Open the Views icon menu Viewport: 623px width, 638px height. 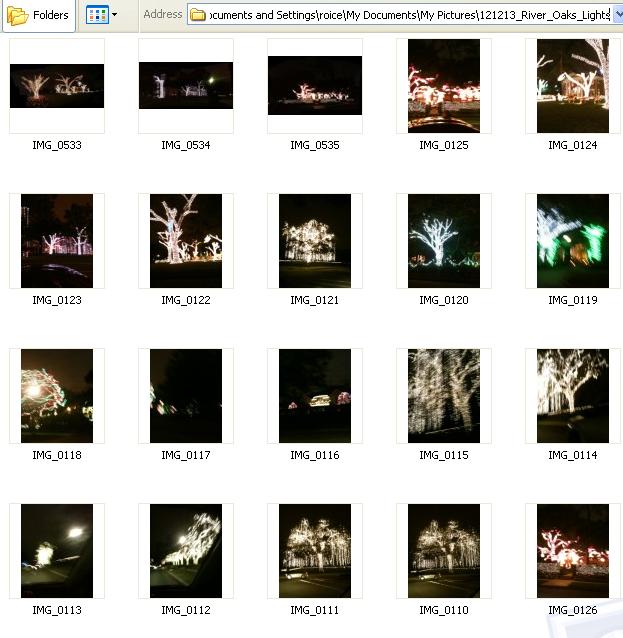pos(97,15)
